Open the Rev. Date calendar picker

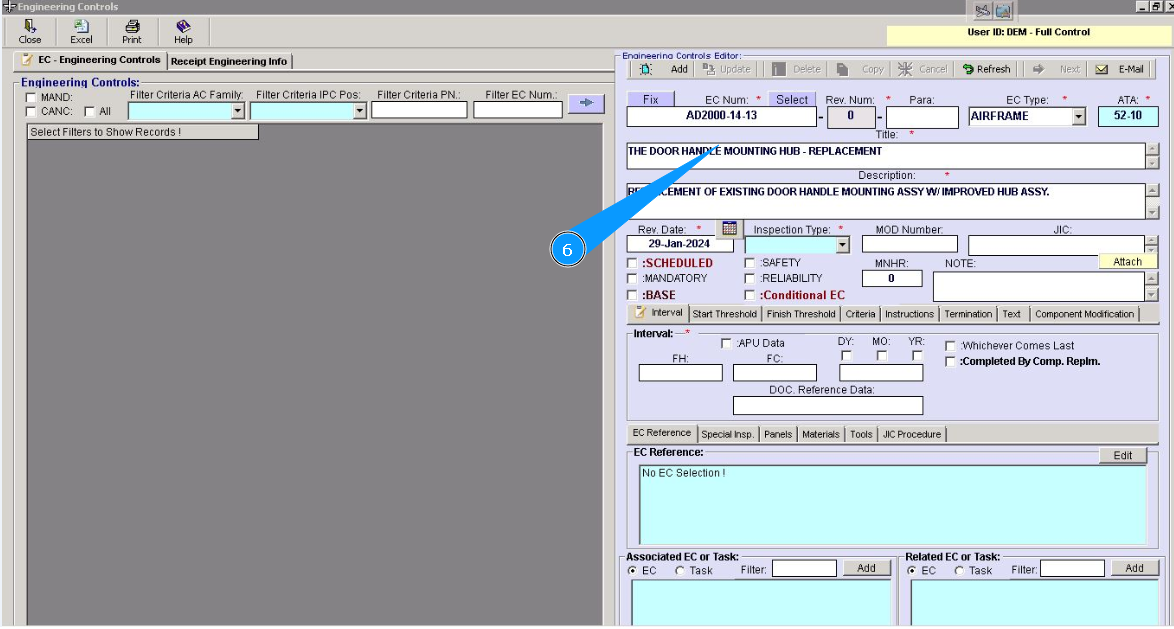pos(729,228)
